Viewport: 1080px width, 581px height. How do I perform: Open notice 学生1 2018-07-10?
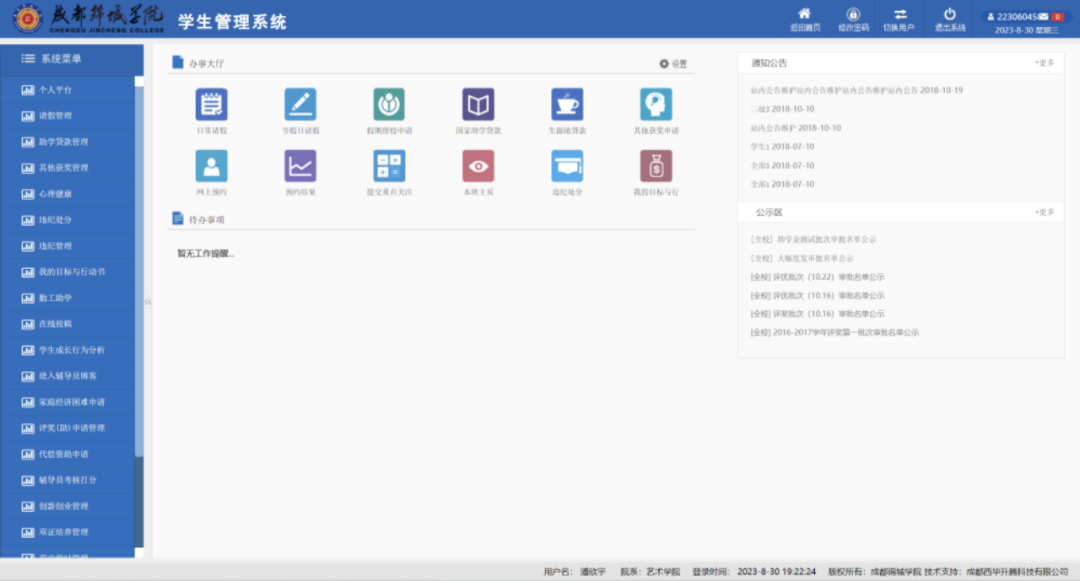point(782,147)
